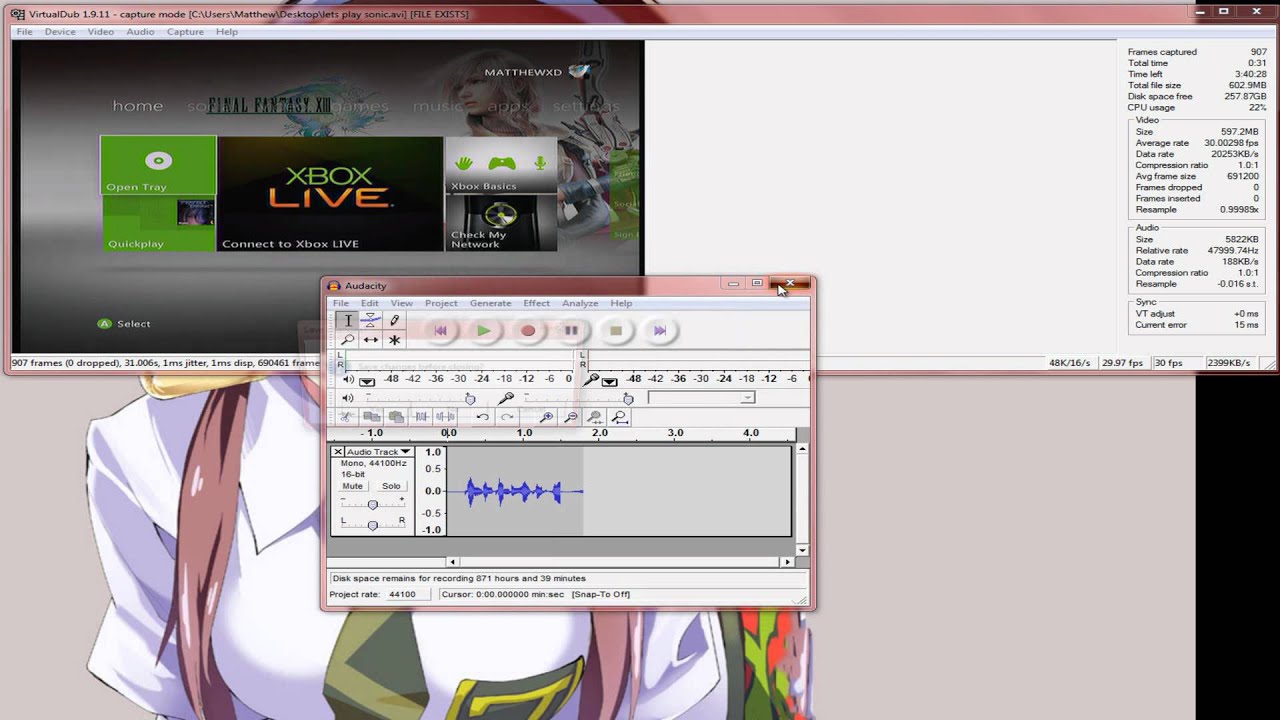Viewport: 1280px width, 720px height.
Task: Click 'Connect to Xbox LIVE' tile in preview
Action: (330, 194)
